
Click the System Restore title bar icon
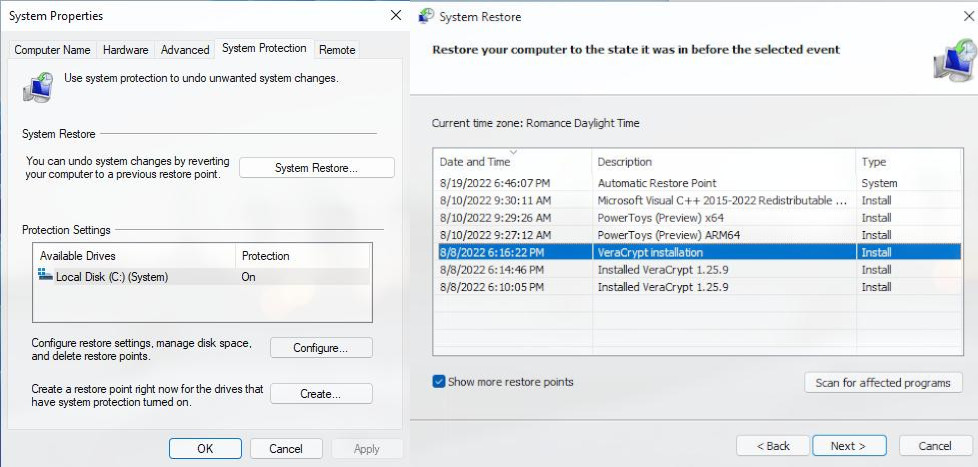coord(427,16)
